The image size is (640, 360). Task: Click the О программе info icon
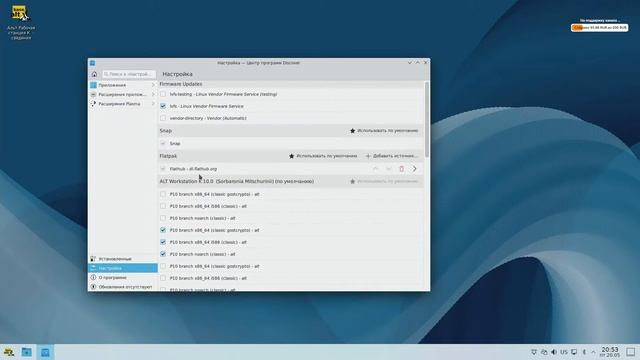[x=93, y=278]
